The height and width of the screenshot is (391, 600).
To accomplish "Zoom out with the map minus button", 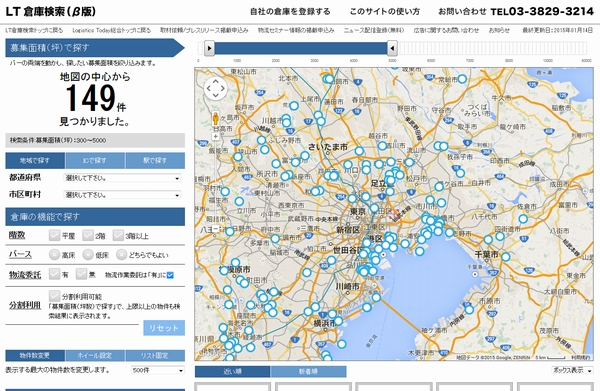I will click(x=215, y=228).
